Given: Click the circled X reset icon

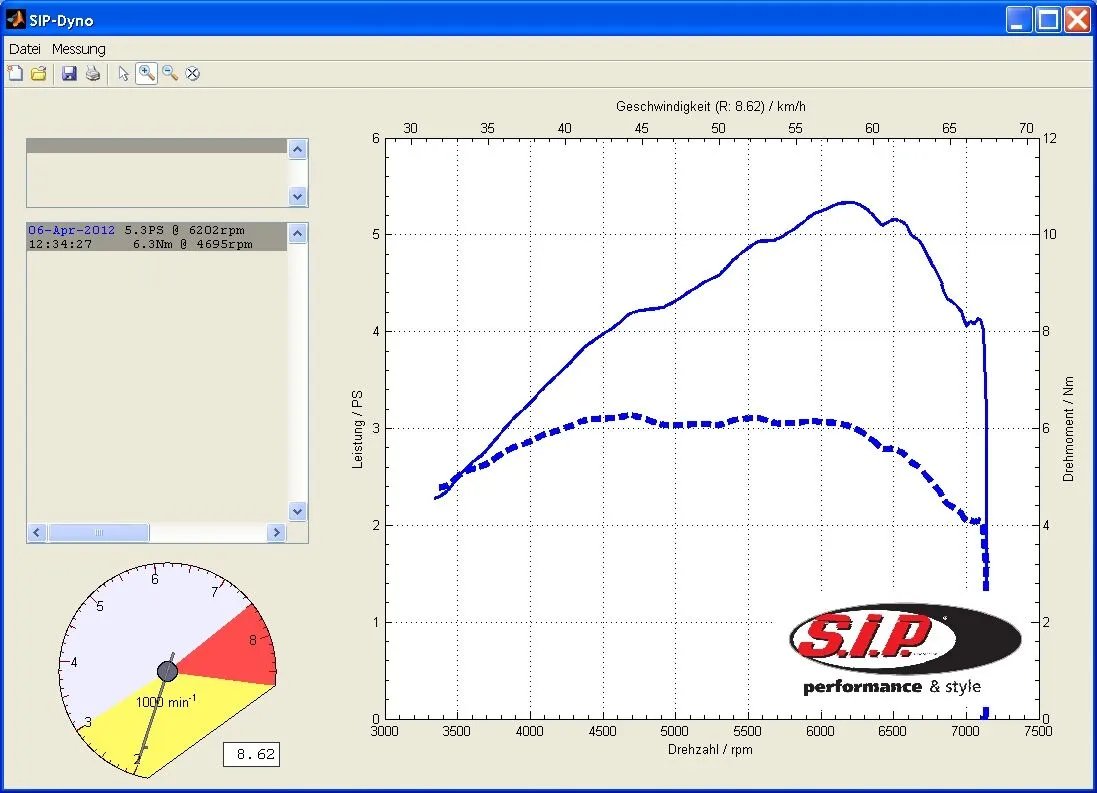Looking at the screenshot, I should [193, 73].
